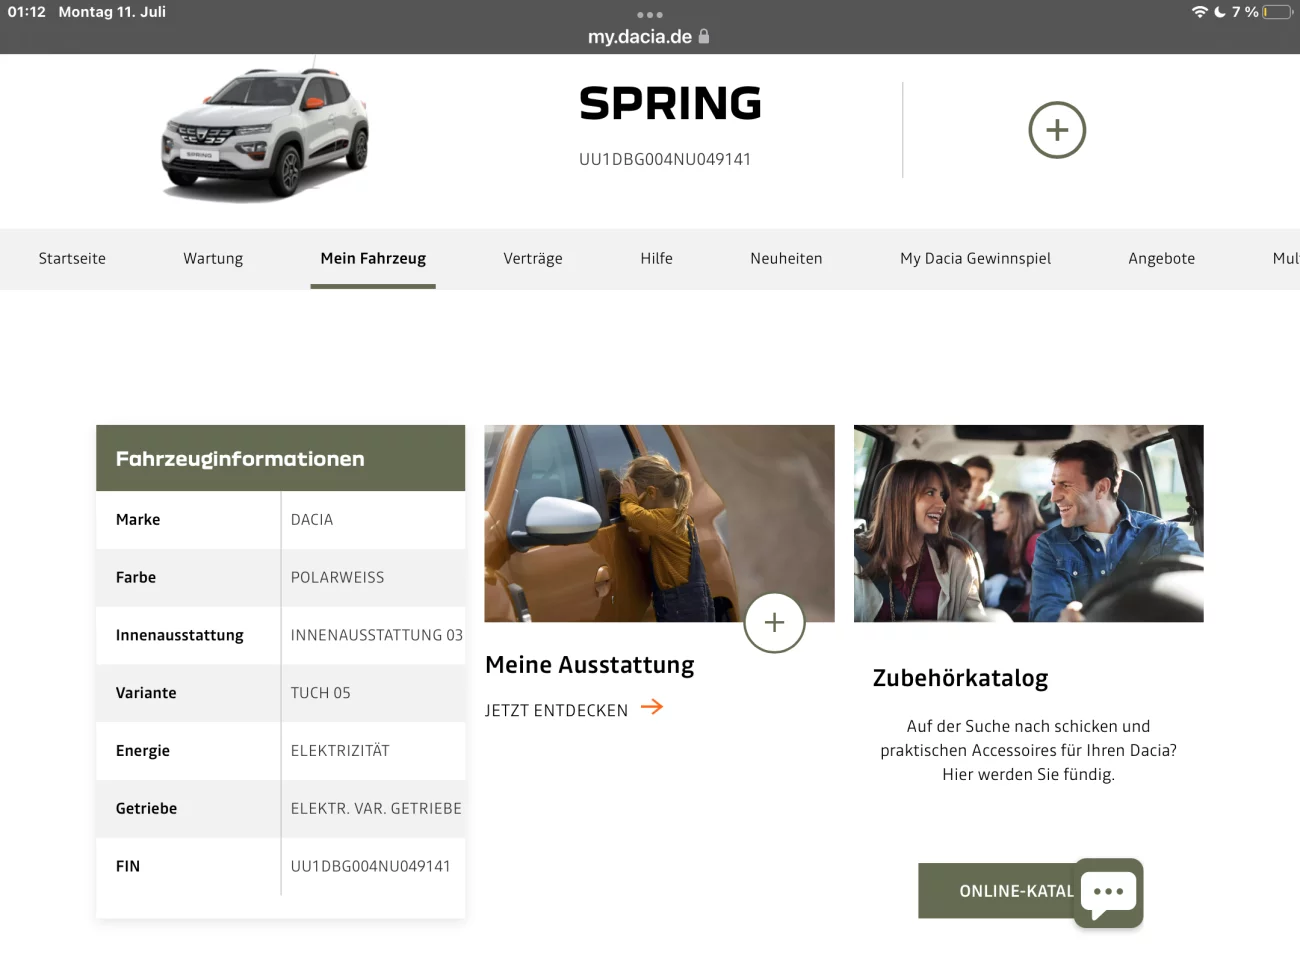The height and width of the screenshot is (975, 1300).
Task: Tap the Innenausstattung row label
Action: 180,635
